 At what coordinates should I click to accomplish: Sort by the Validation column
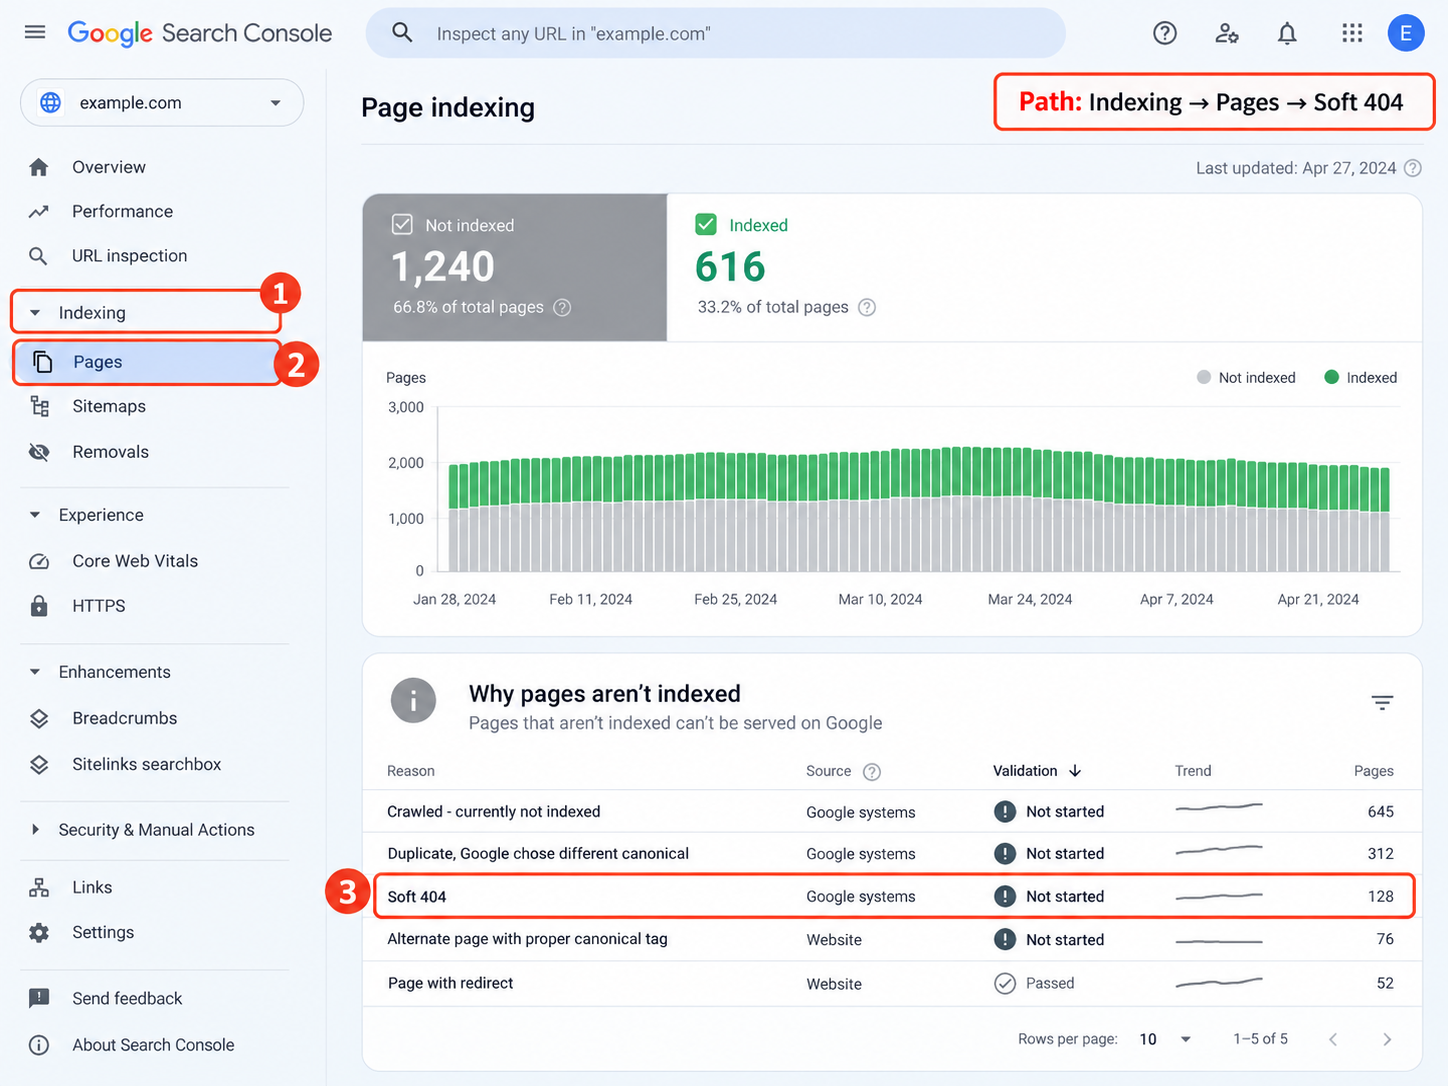[x=1037, y=771]
